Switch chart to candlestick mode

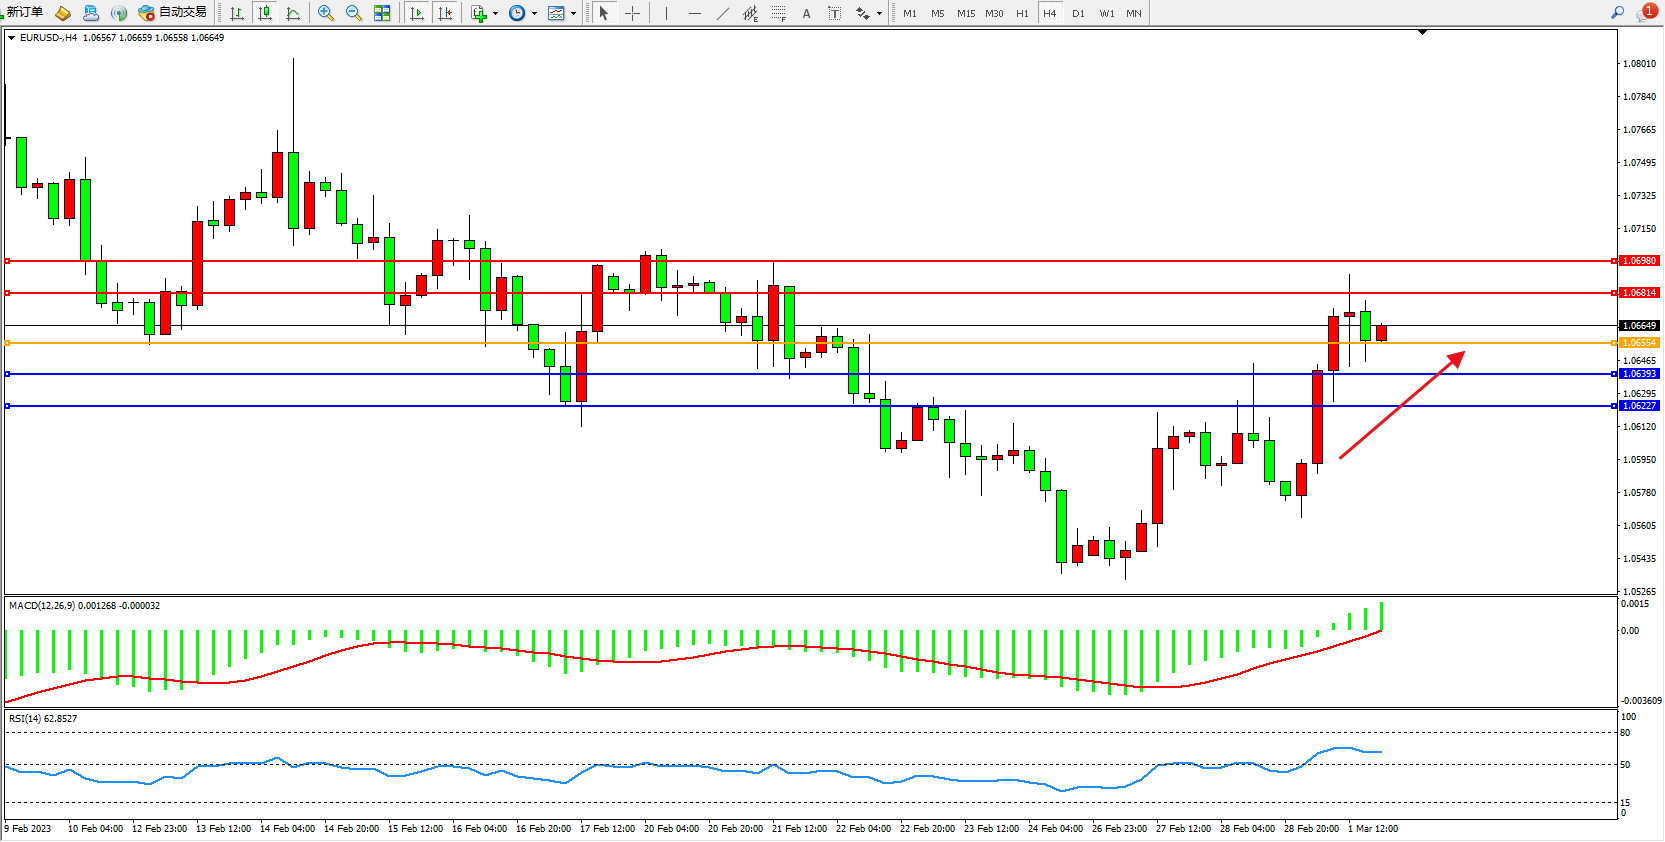(x=265, y=13)
